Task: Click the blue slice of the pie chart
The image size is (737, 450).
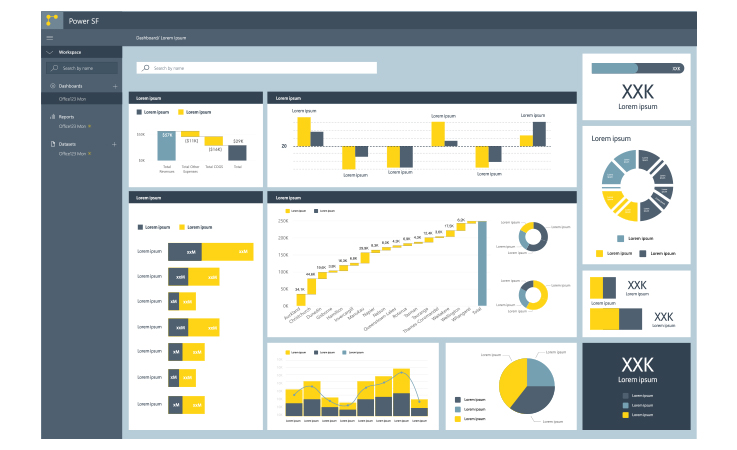Action: (541, 372)
